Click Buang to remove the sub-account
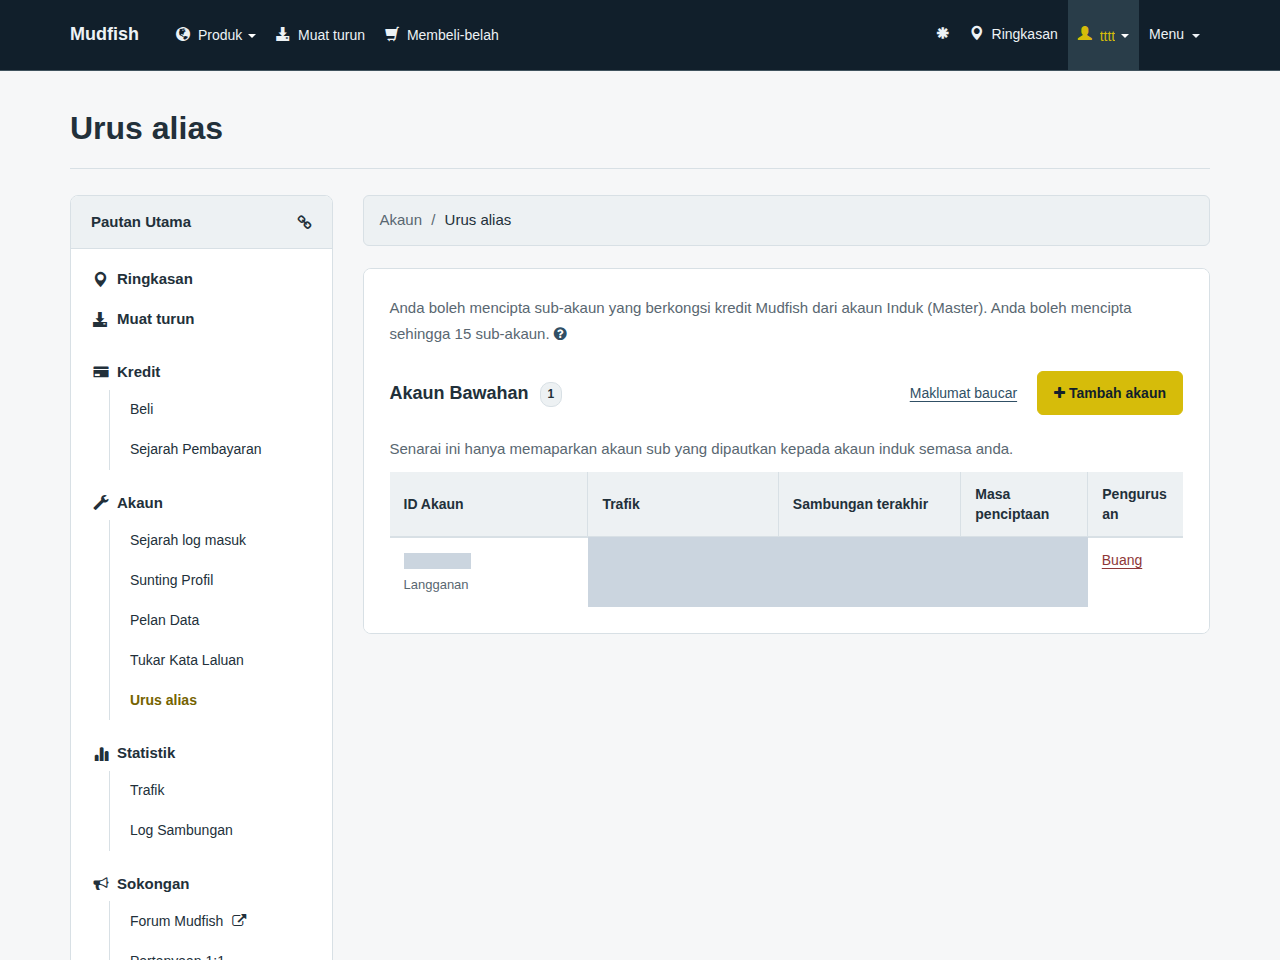This screenshot has height=960, width=1280. click(x=1122, y=560)
